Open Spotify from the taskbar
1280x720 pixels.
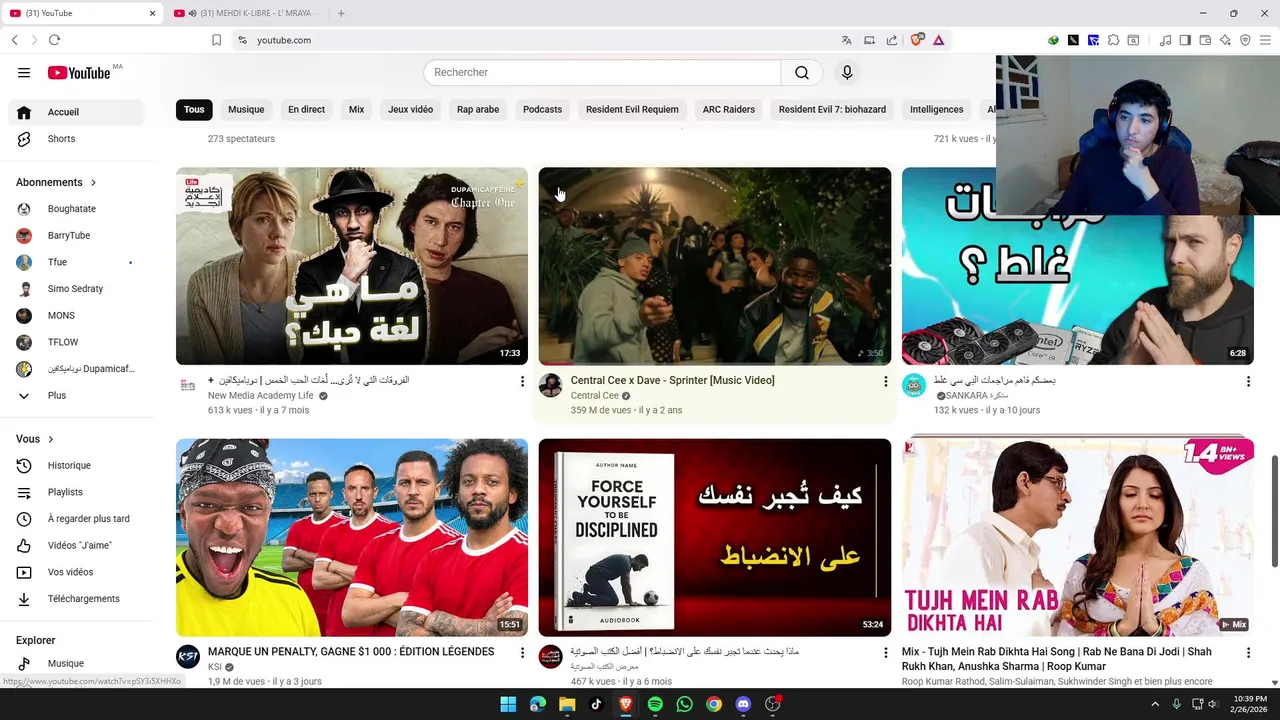655,704
